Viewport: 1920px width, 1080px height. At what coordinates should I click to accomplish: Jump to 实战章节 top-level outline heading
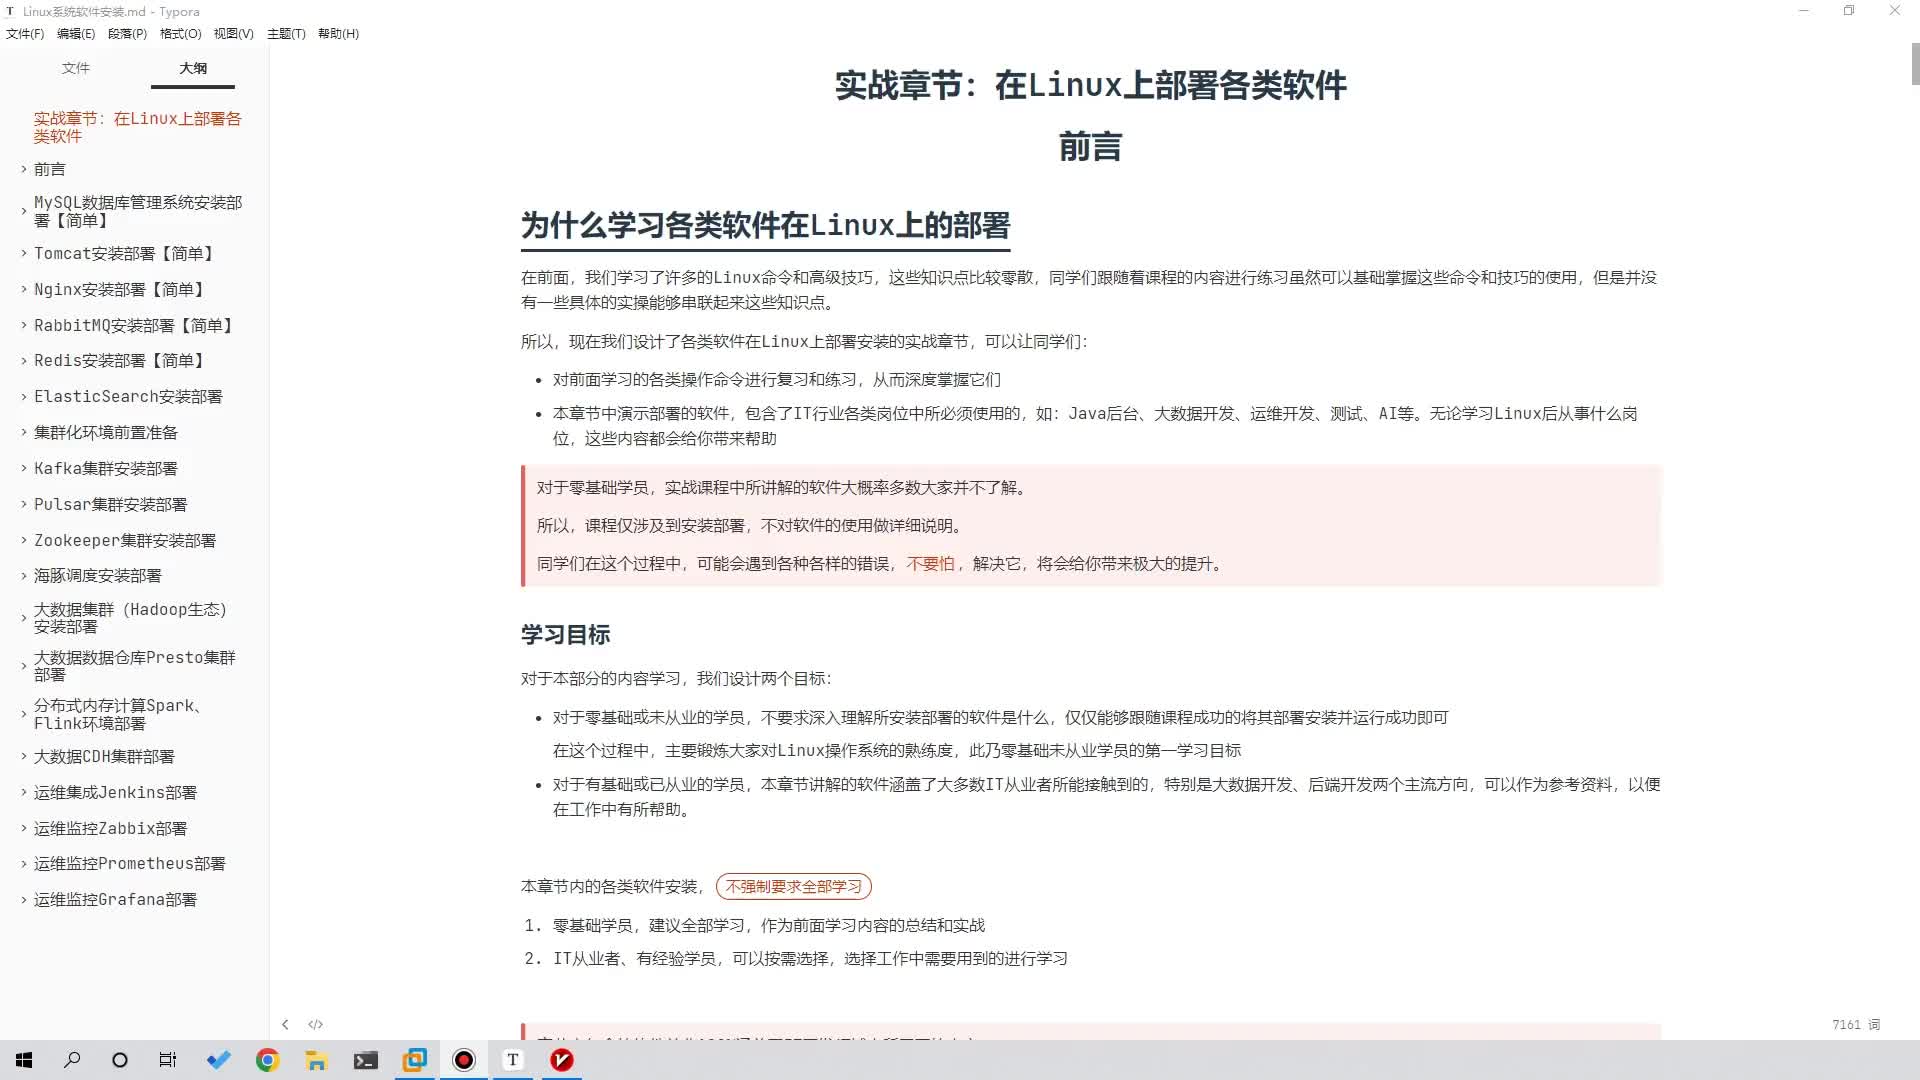[137, 127]
